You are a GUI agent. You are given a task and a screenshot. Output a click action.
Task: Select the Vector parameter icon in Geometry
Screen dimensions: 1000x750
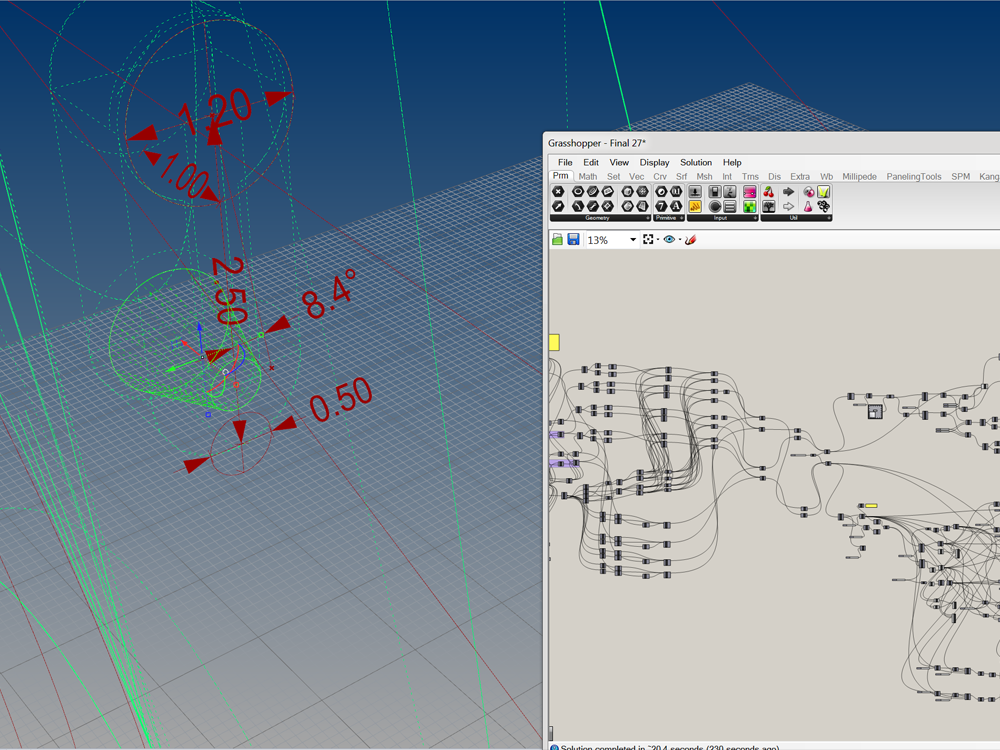pyautogui.click(x=558, y=206)
